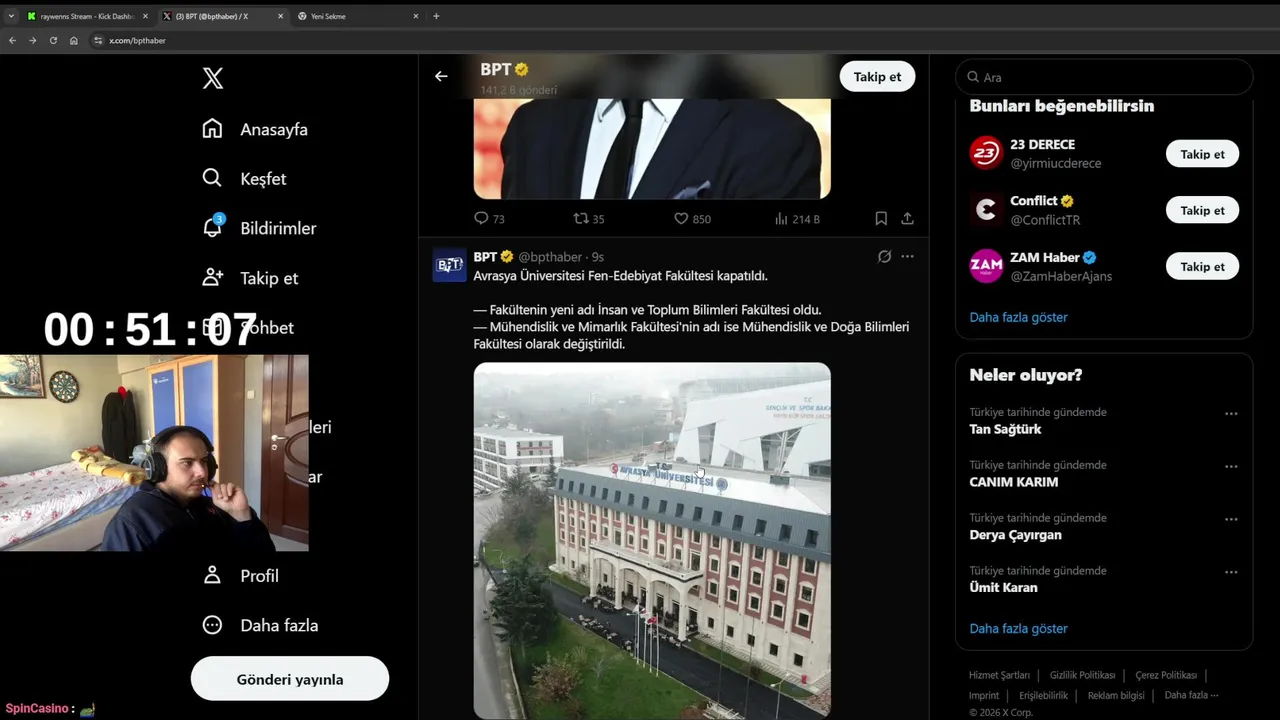Click the search field Ara
1280x720 pixels.
[x=1104, y=77]
